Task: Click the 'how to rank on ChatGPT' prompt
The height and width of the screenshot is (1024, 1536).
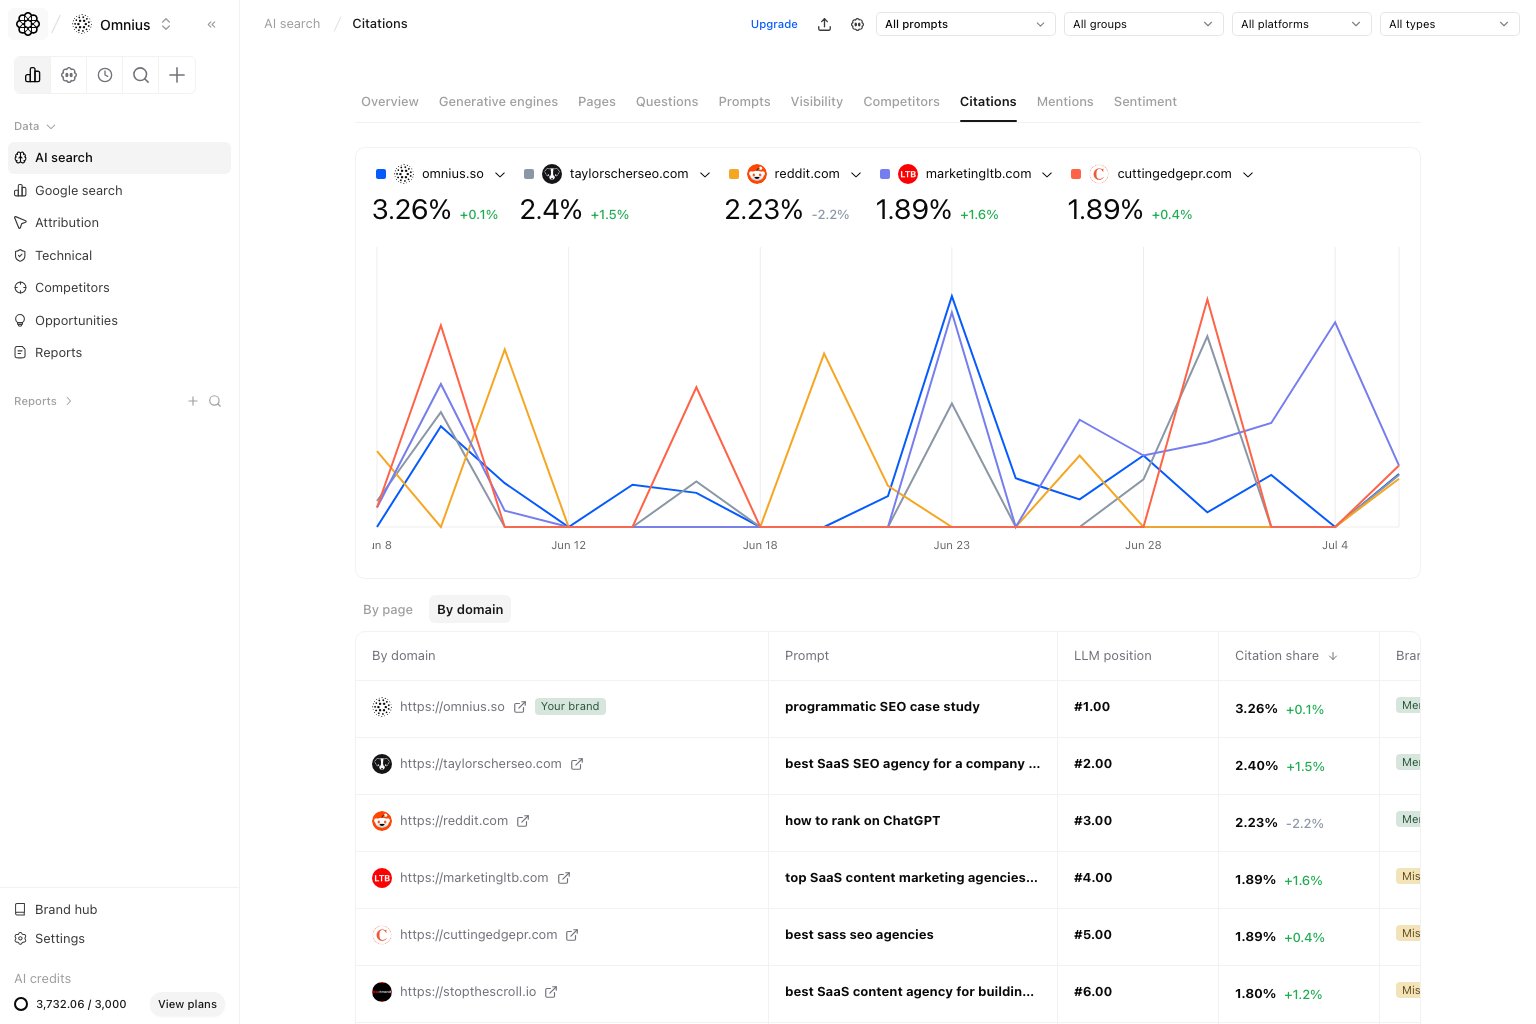Action: (x=862, y=821)
